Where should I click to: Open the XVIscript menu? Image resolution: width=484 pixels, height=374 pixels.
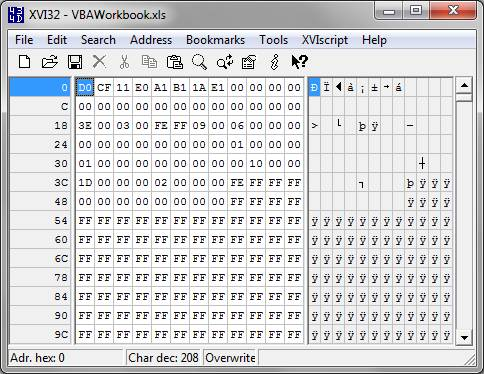point(325,40)
